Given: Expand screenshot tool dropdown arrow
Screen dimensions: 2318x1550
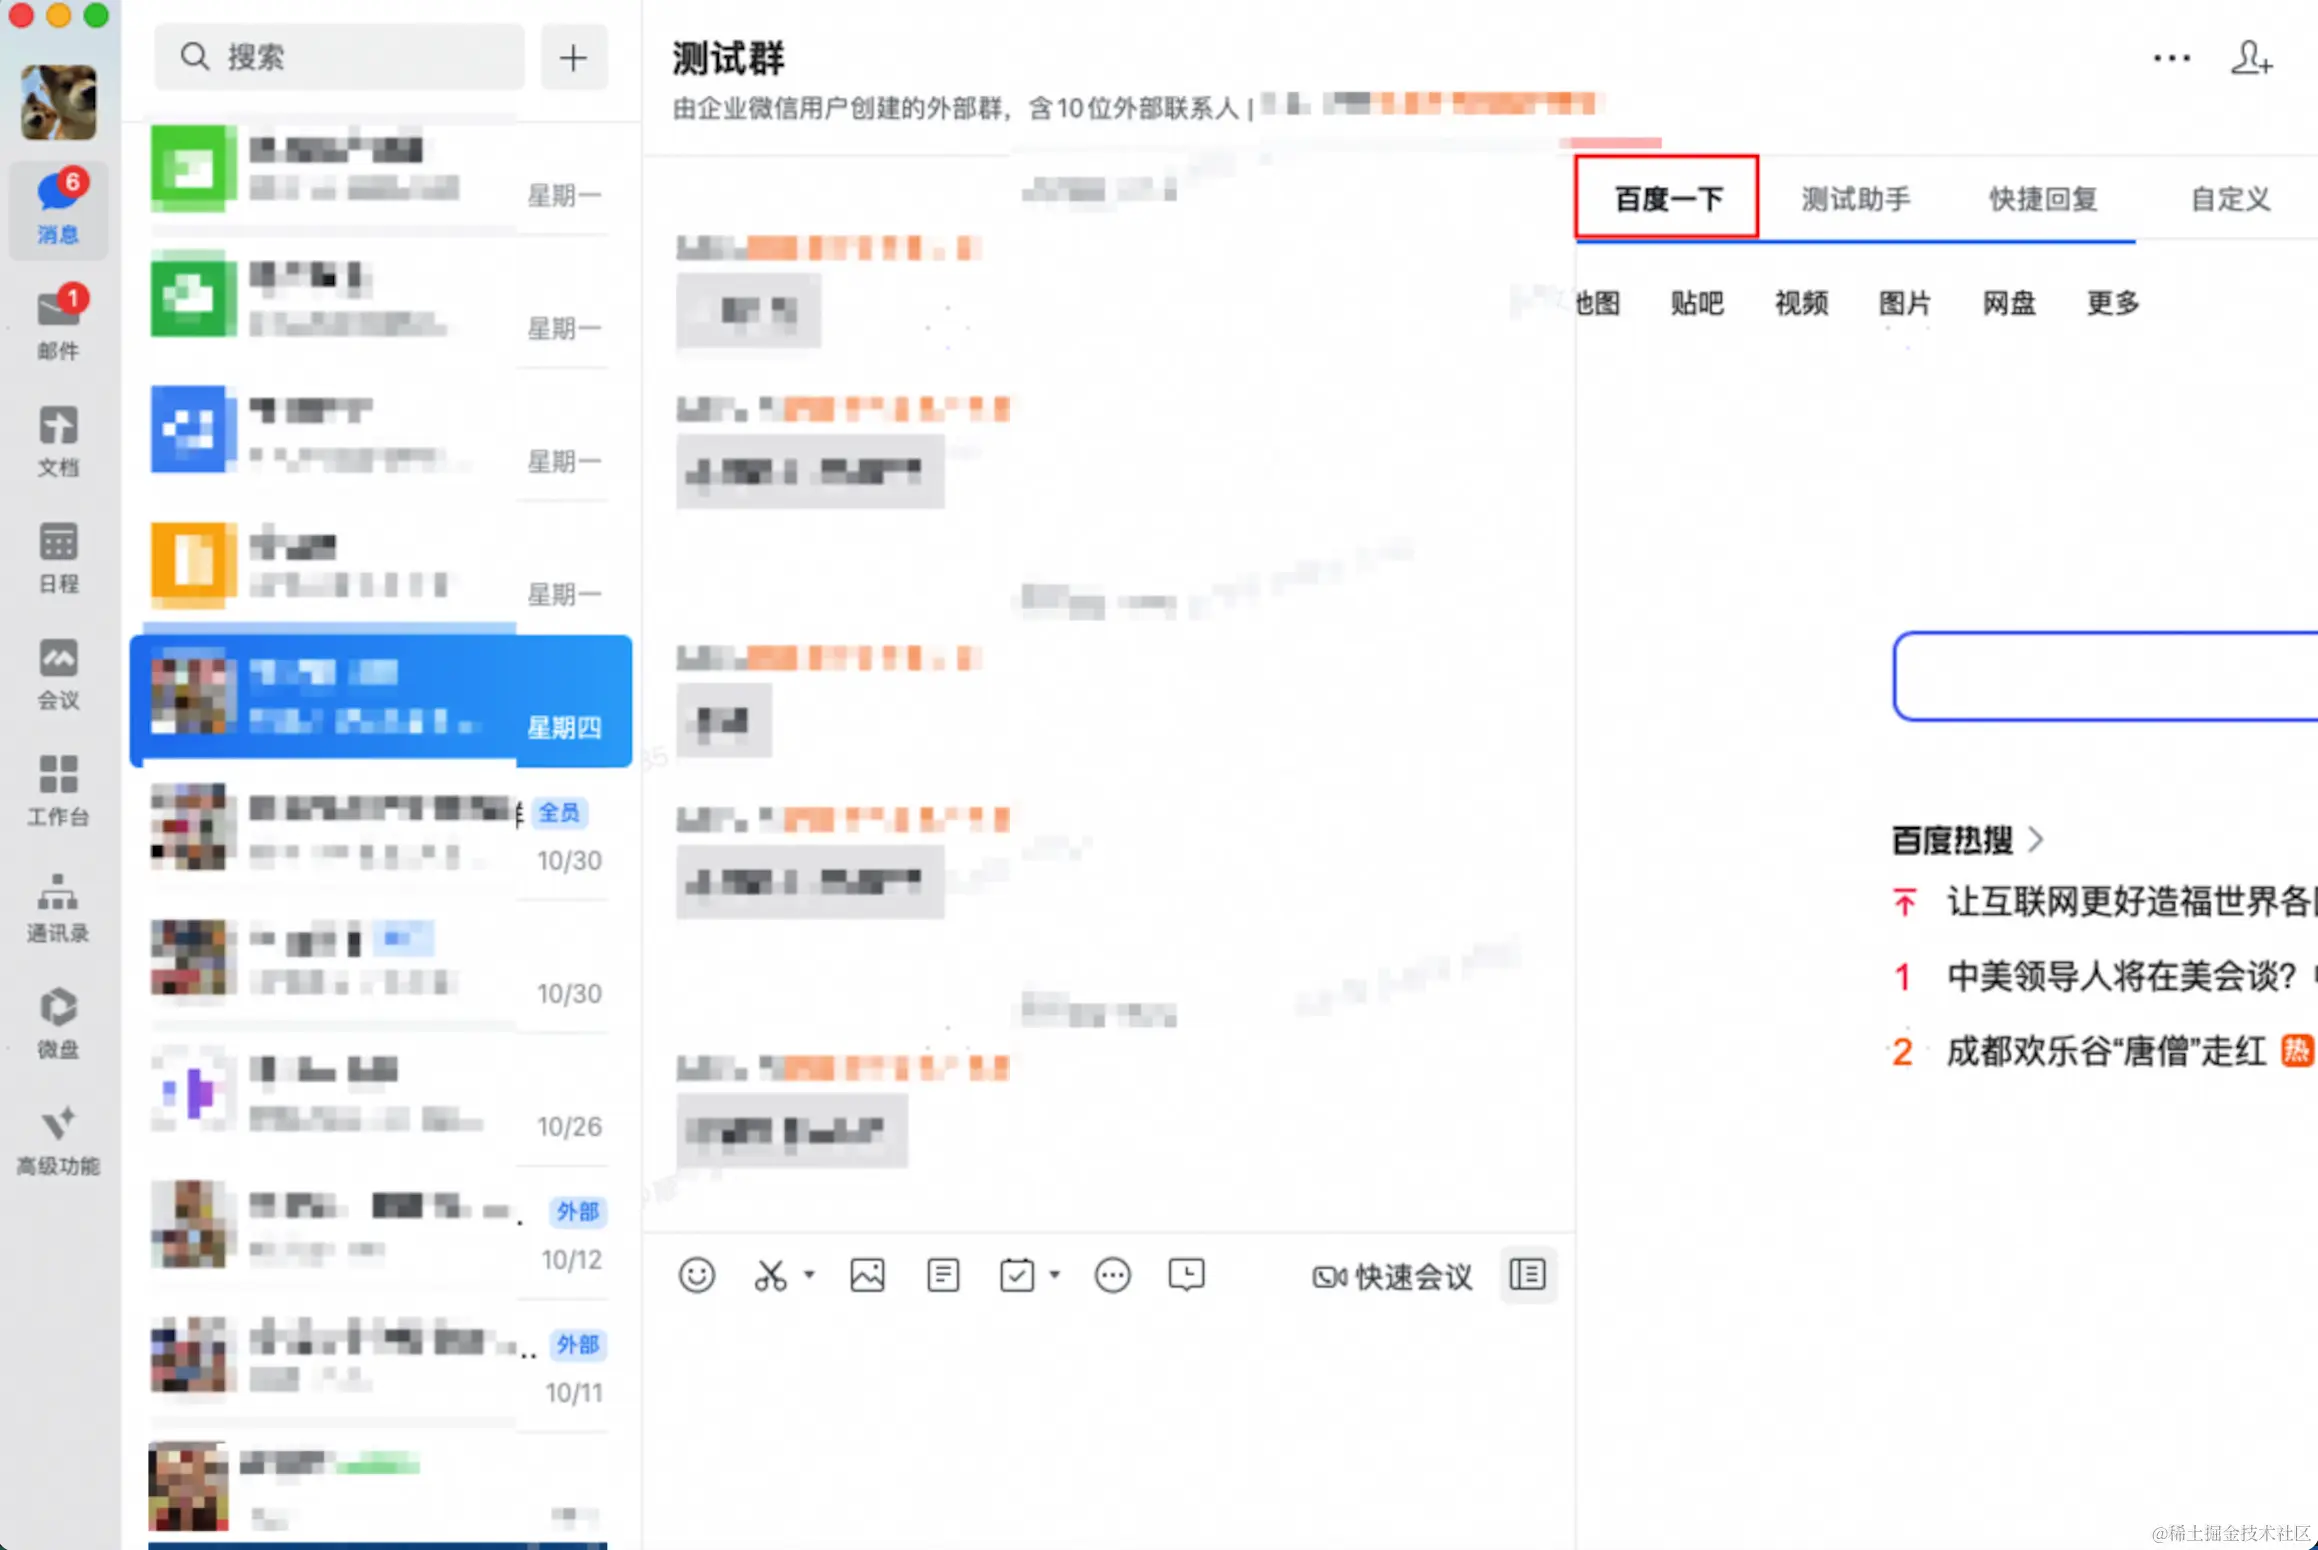Looking at the screenshot, I should tap(809, 1275).
